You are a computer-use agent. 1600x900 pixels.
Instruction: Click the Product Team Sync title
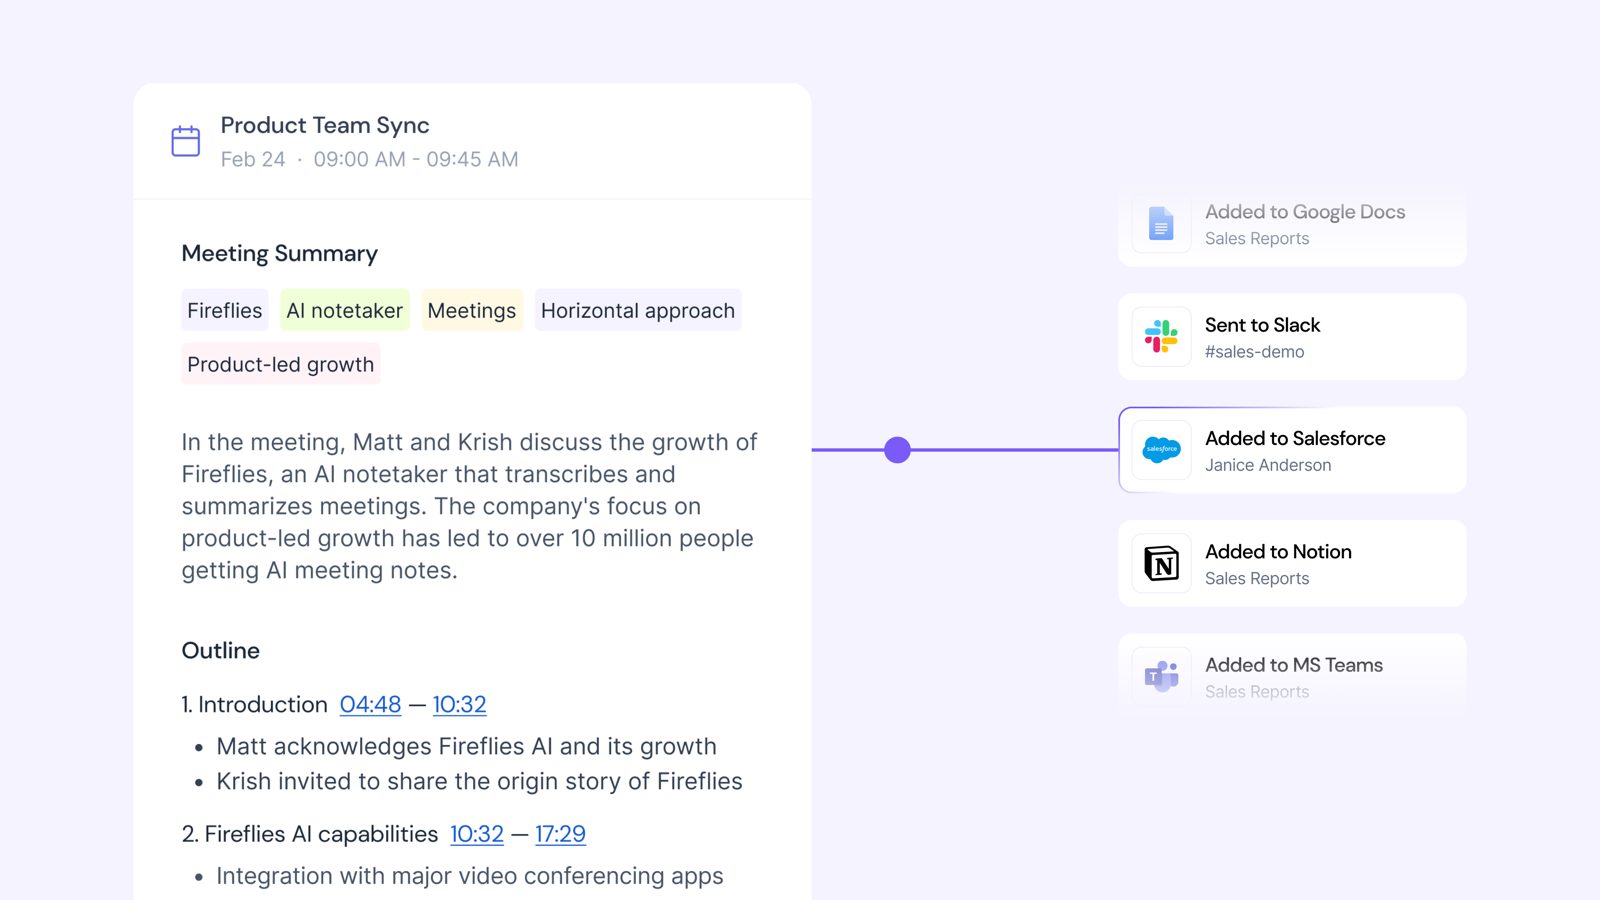[325, 125]
